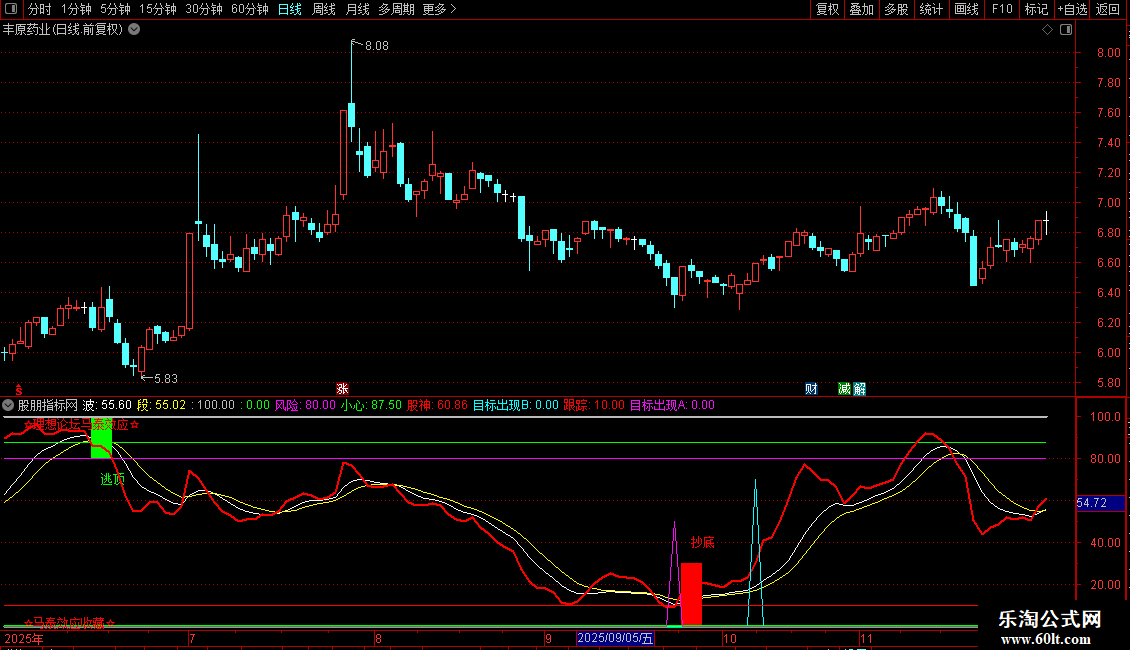Expand the 丰原药业 chart title dropdown

coord(134,29)
